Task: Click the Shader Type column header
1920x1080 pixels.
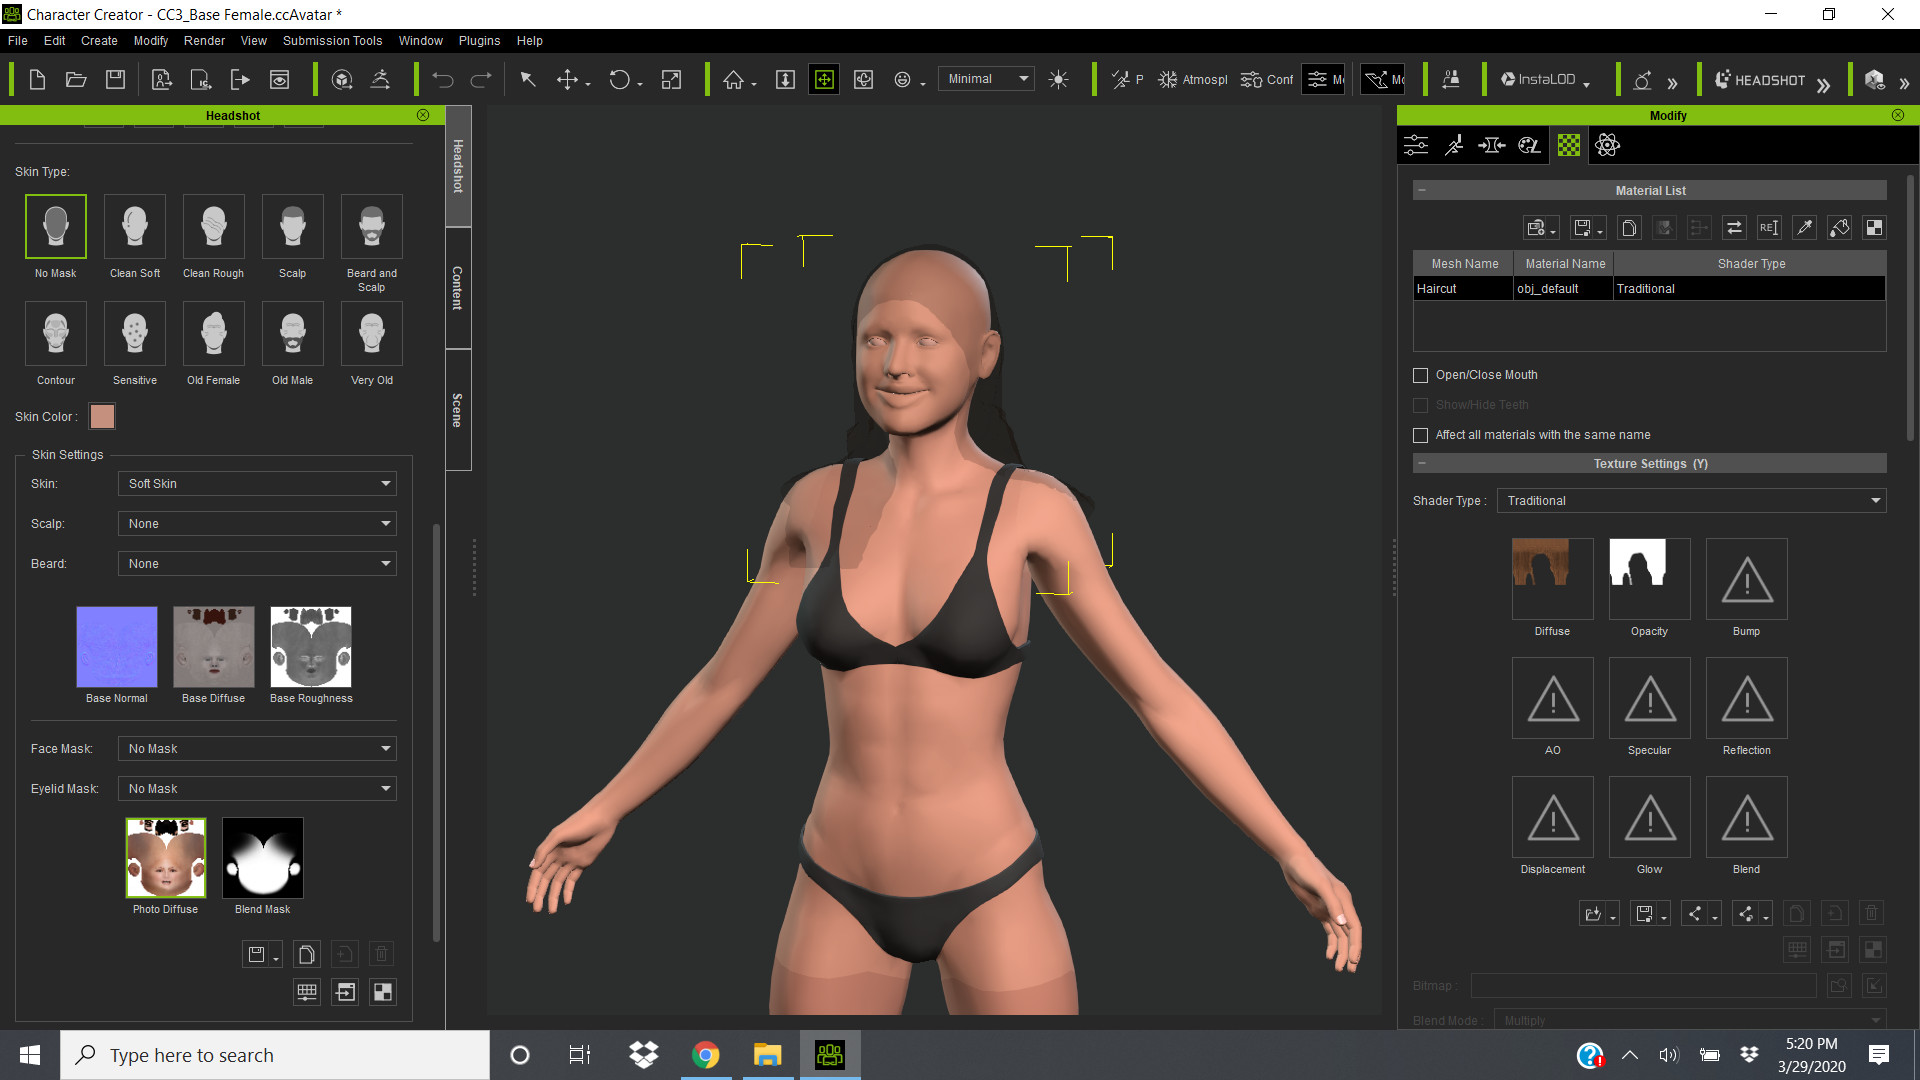Action: pyautogui.click(x=1751, y=264)
